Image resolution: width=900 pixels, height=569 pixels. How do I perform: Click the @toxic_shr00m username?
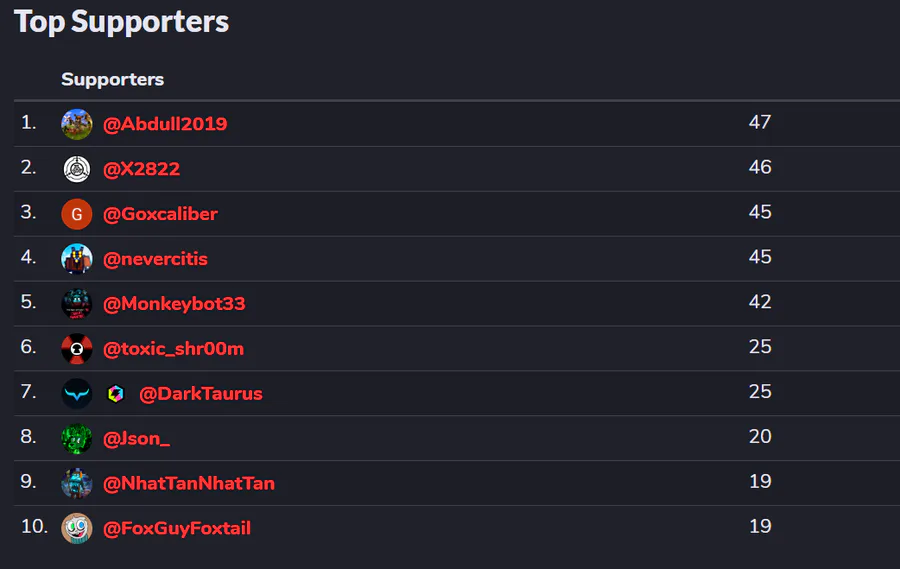click(173, 348)
